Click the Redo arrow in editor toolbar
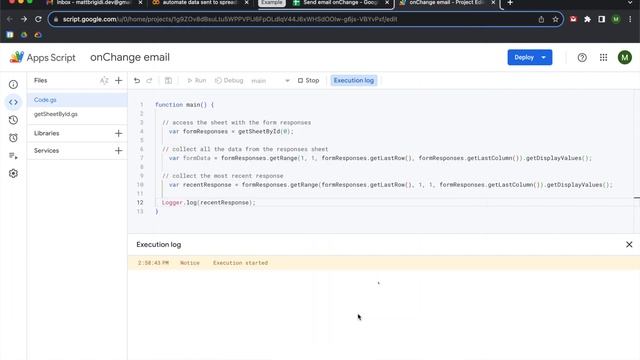This screenshot has height=360, width=640. 149,80
